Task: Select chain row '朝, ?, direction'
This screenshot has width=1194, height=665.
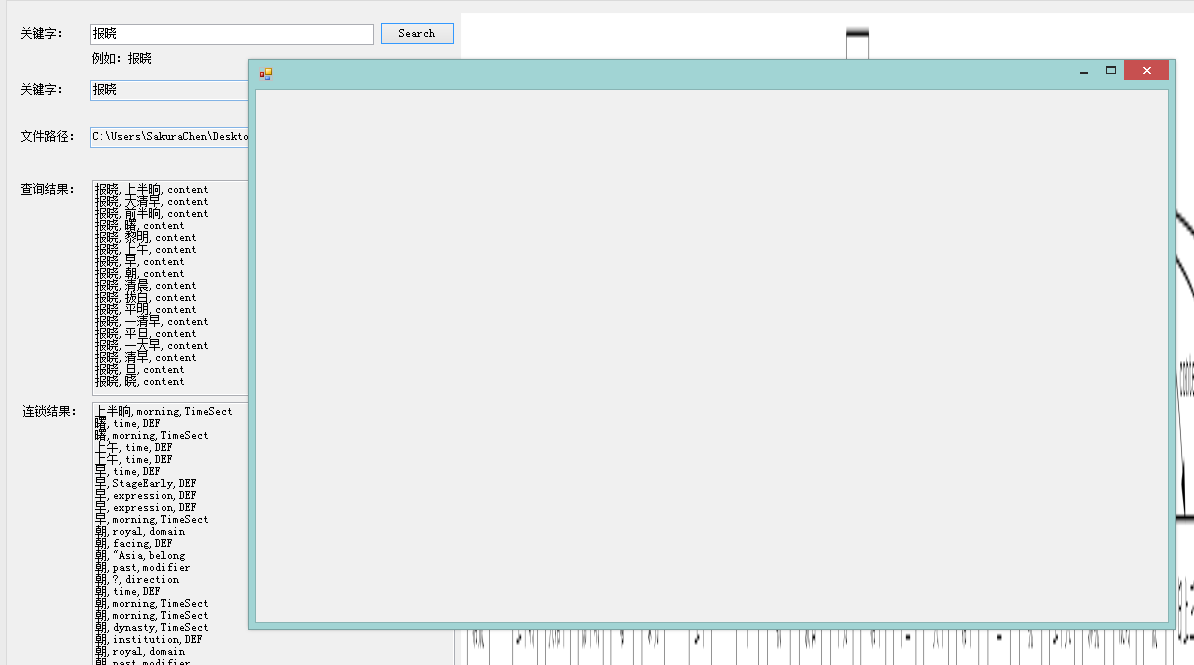Action: coord(137,580)
